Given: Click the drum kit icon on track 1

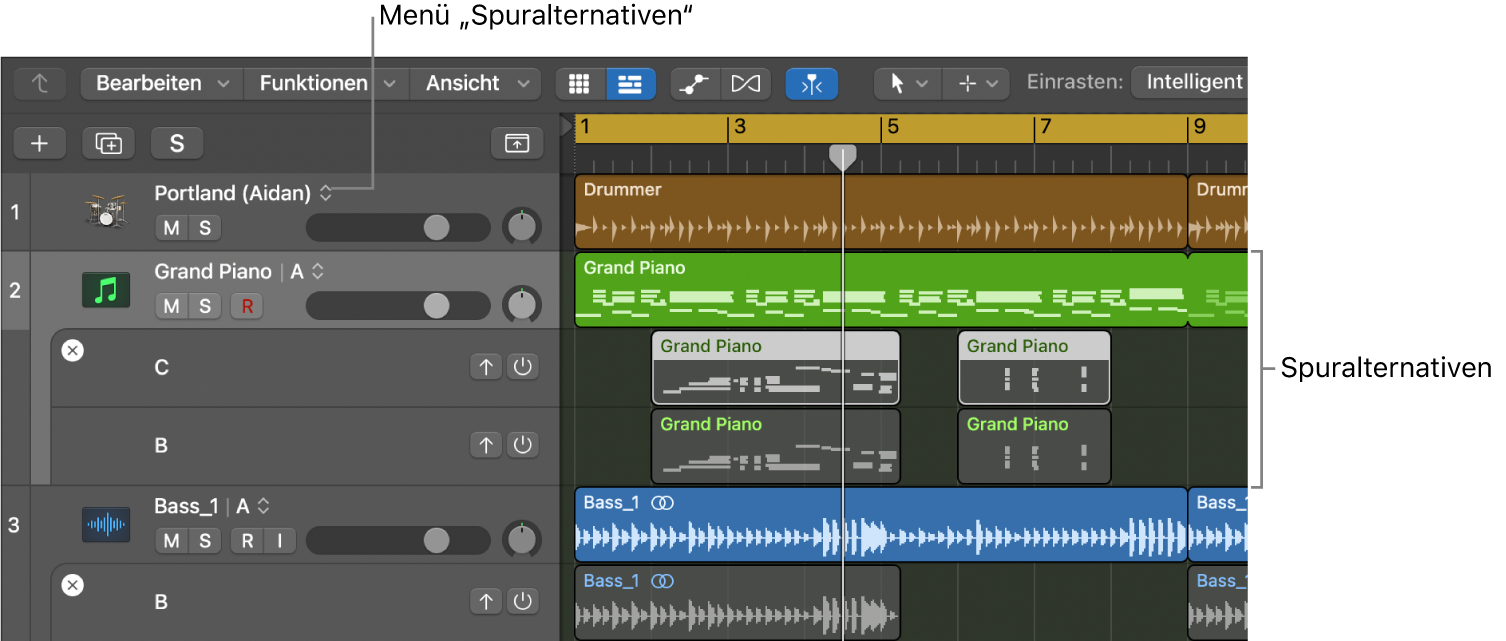Looking at the screenshot, I should pos(105,212).
